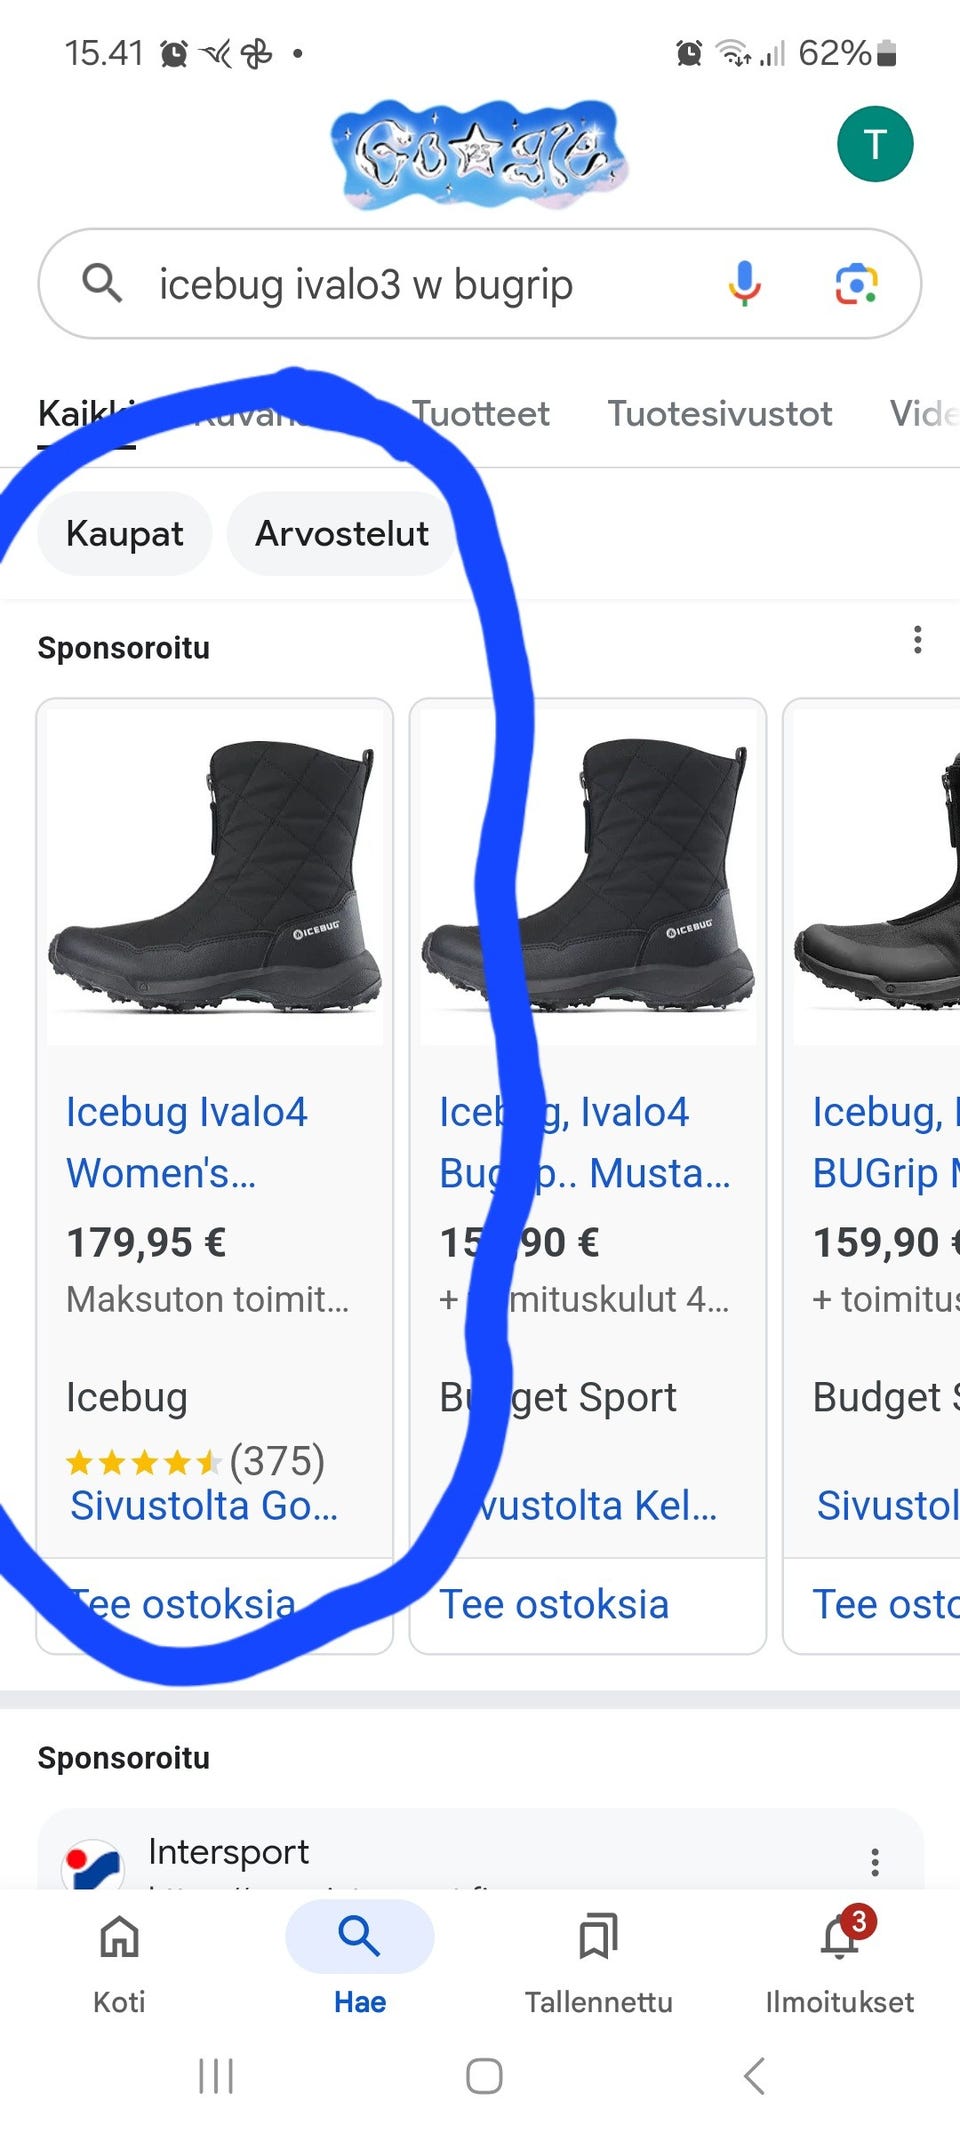Open the three-dot menu on Intersport ad
Image resolution: width=960 pixels, height=2133 pixels.
[875, 1860]
